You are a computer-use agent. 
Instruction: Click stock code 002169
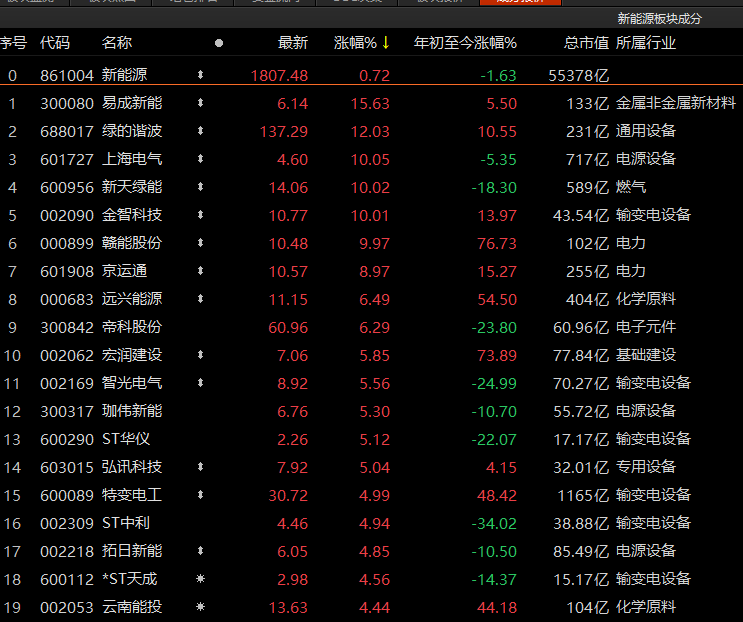coord(67,383)
